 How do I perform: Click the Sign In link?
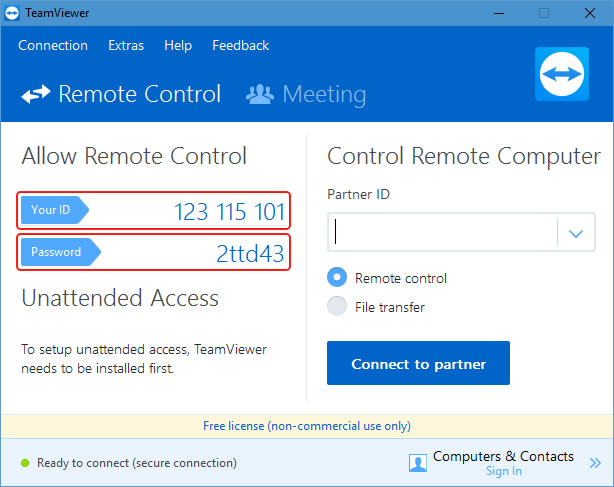504,471
